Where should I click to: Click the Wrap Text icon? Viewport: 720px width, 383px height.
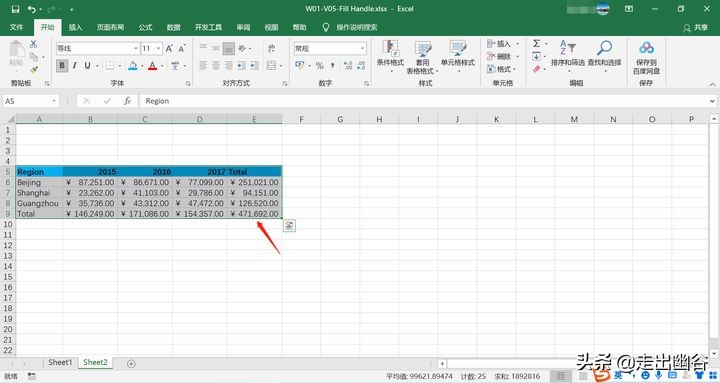(271, 48)
